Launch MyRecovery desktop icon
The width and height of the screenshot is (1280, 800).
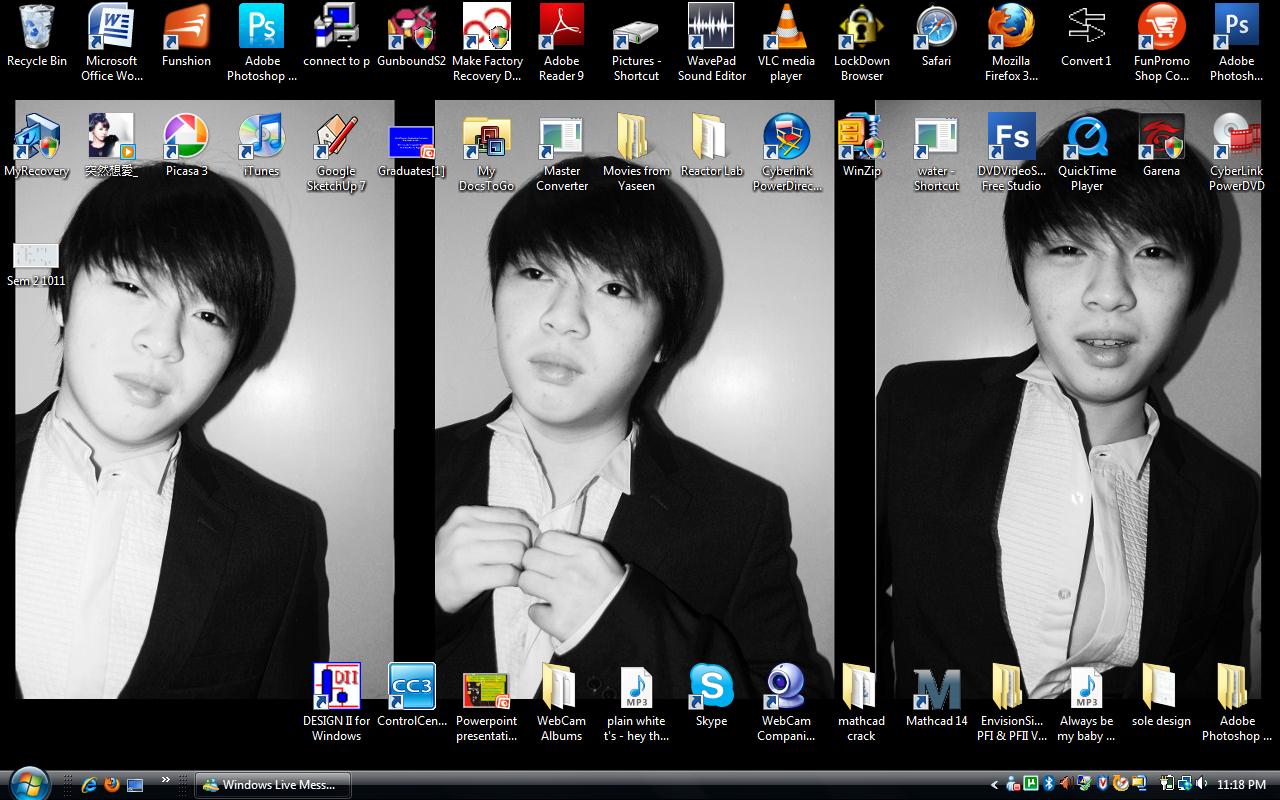click(37, 147)
